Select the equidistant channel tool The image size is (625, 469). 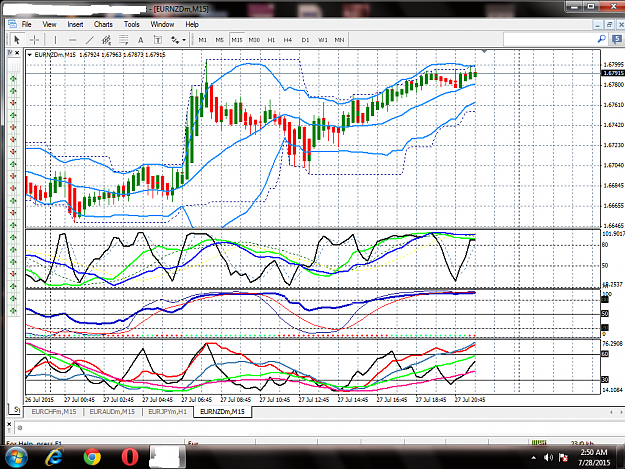point(106,40)
